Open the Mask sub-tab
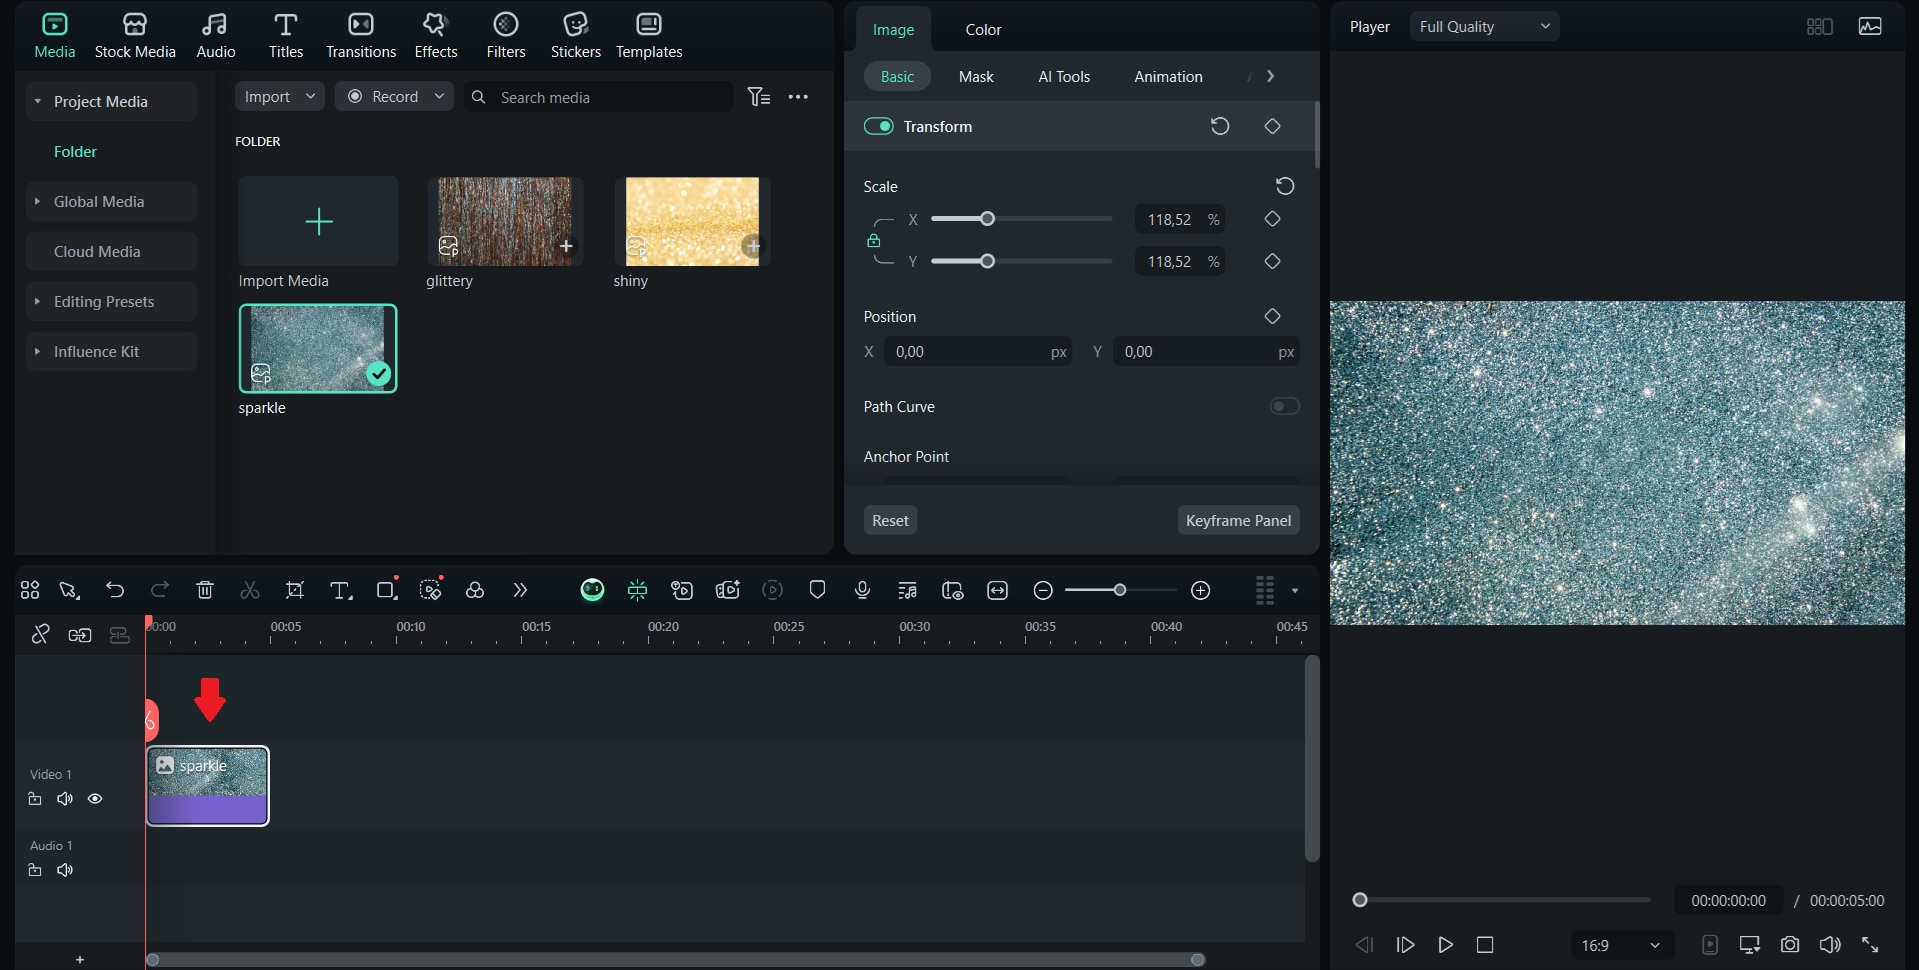 (976, 77)
